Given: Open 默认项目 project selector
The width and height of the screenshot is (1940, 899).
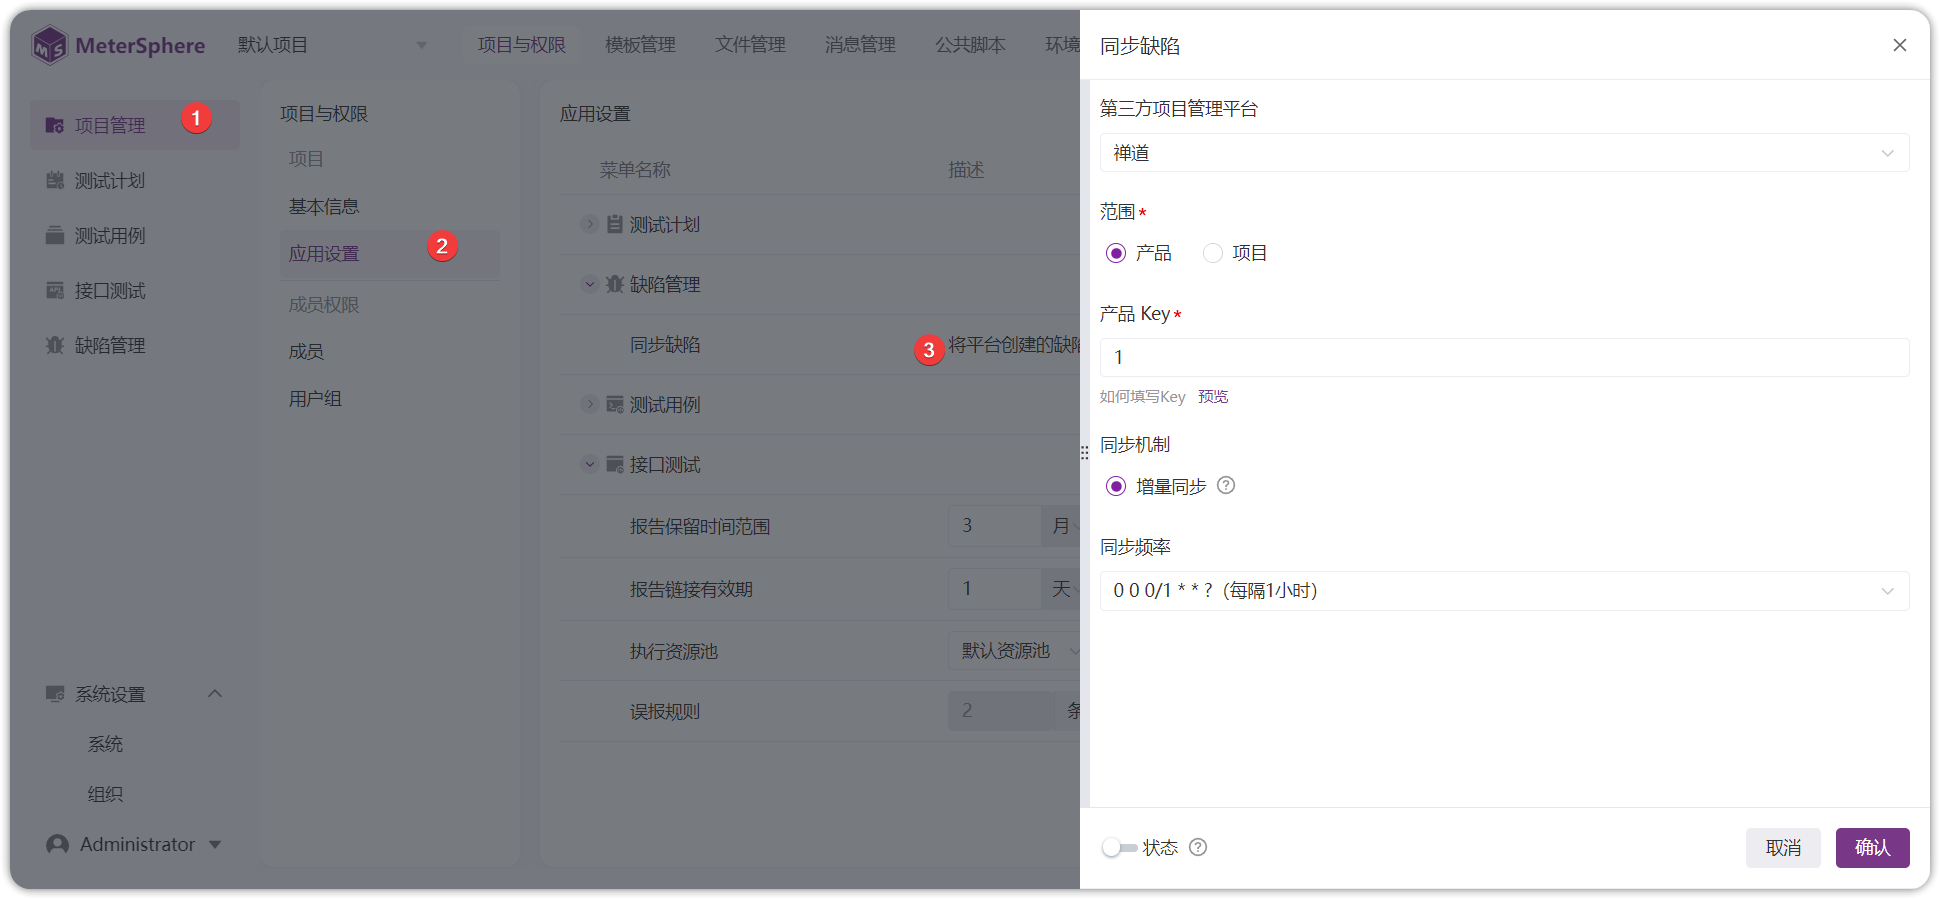Looking at the screenshot, I should (x=333, y=45).
